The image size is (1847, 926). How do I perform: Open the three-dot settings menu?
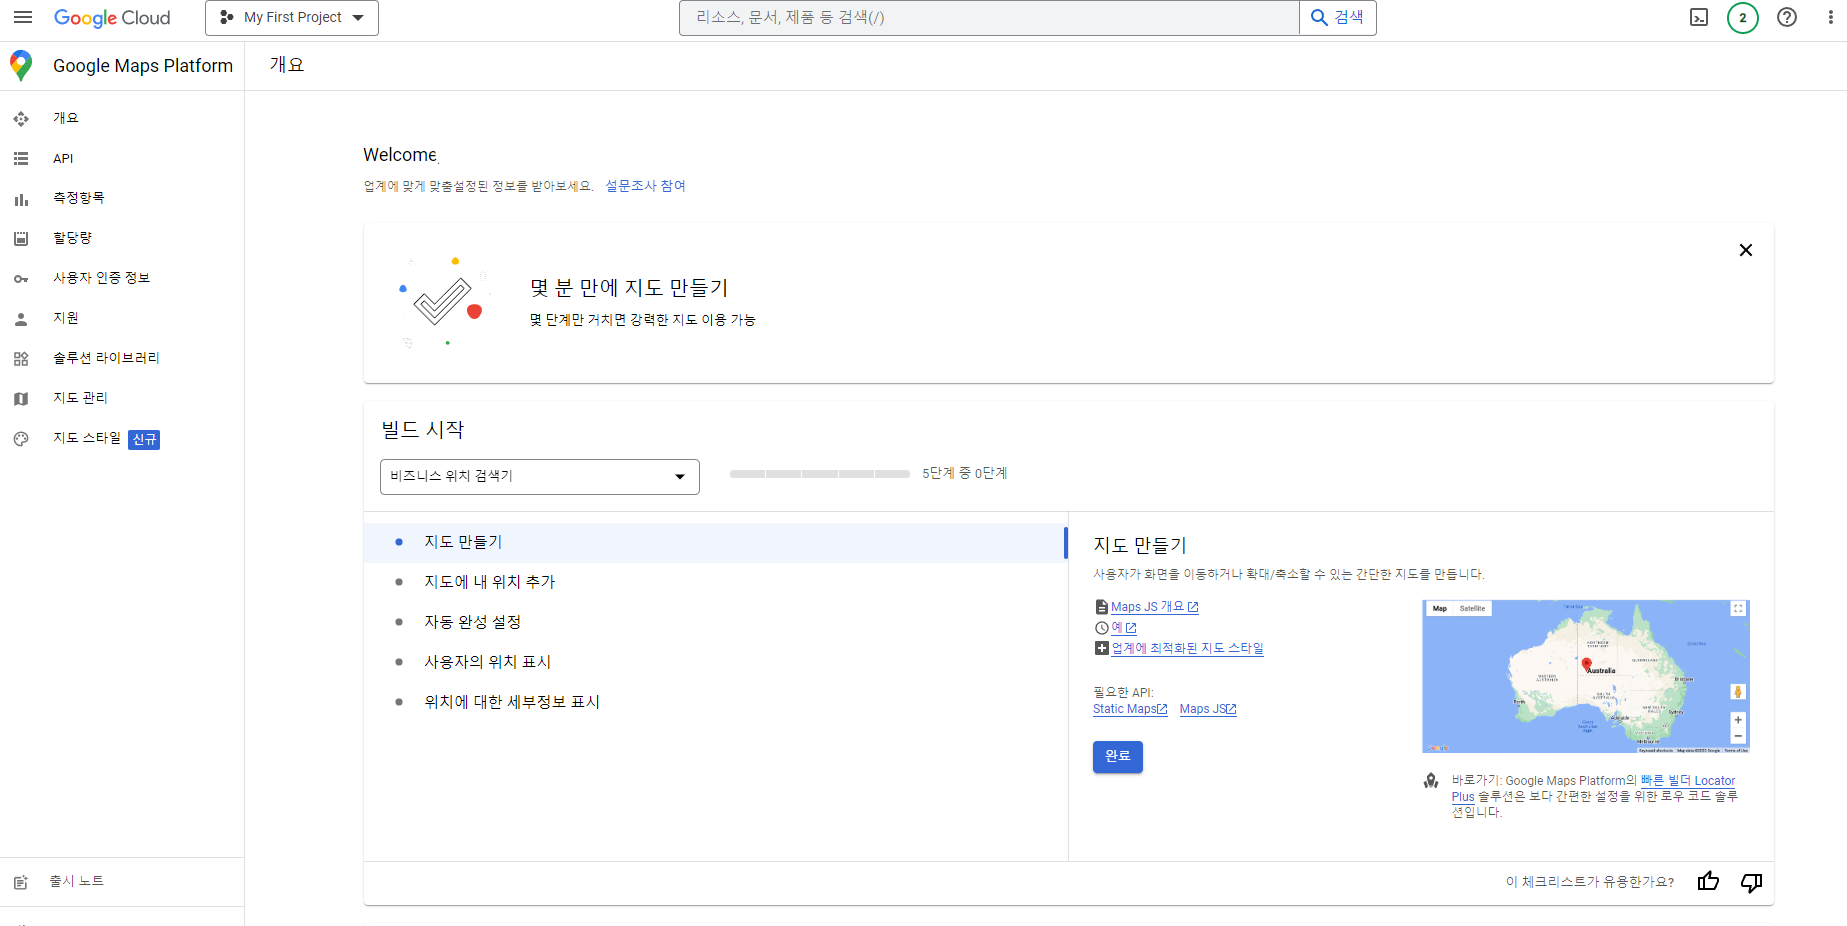pos(1830,17)
